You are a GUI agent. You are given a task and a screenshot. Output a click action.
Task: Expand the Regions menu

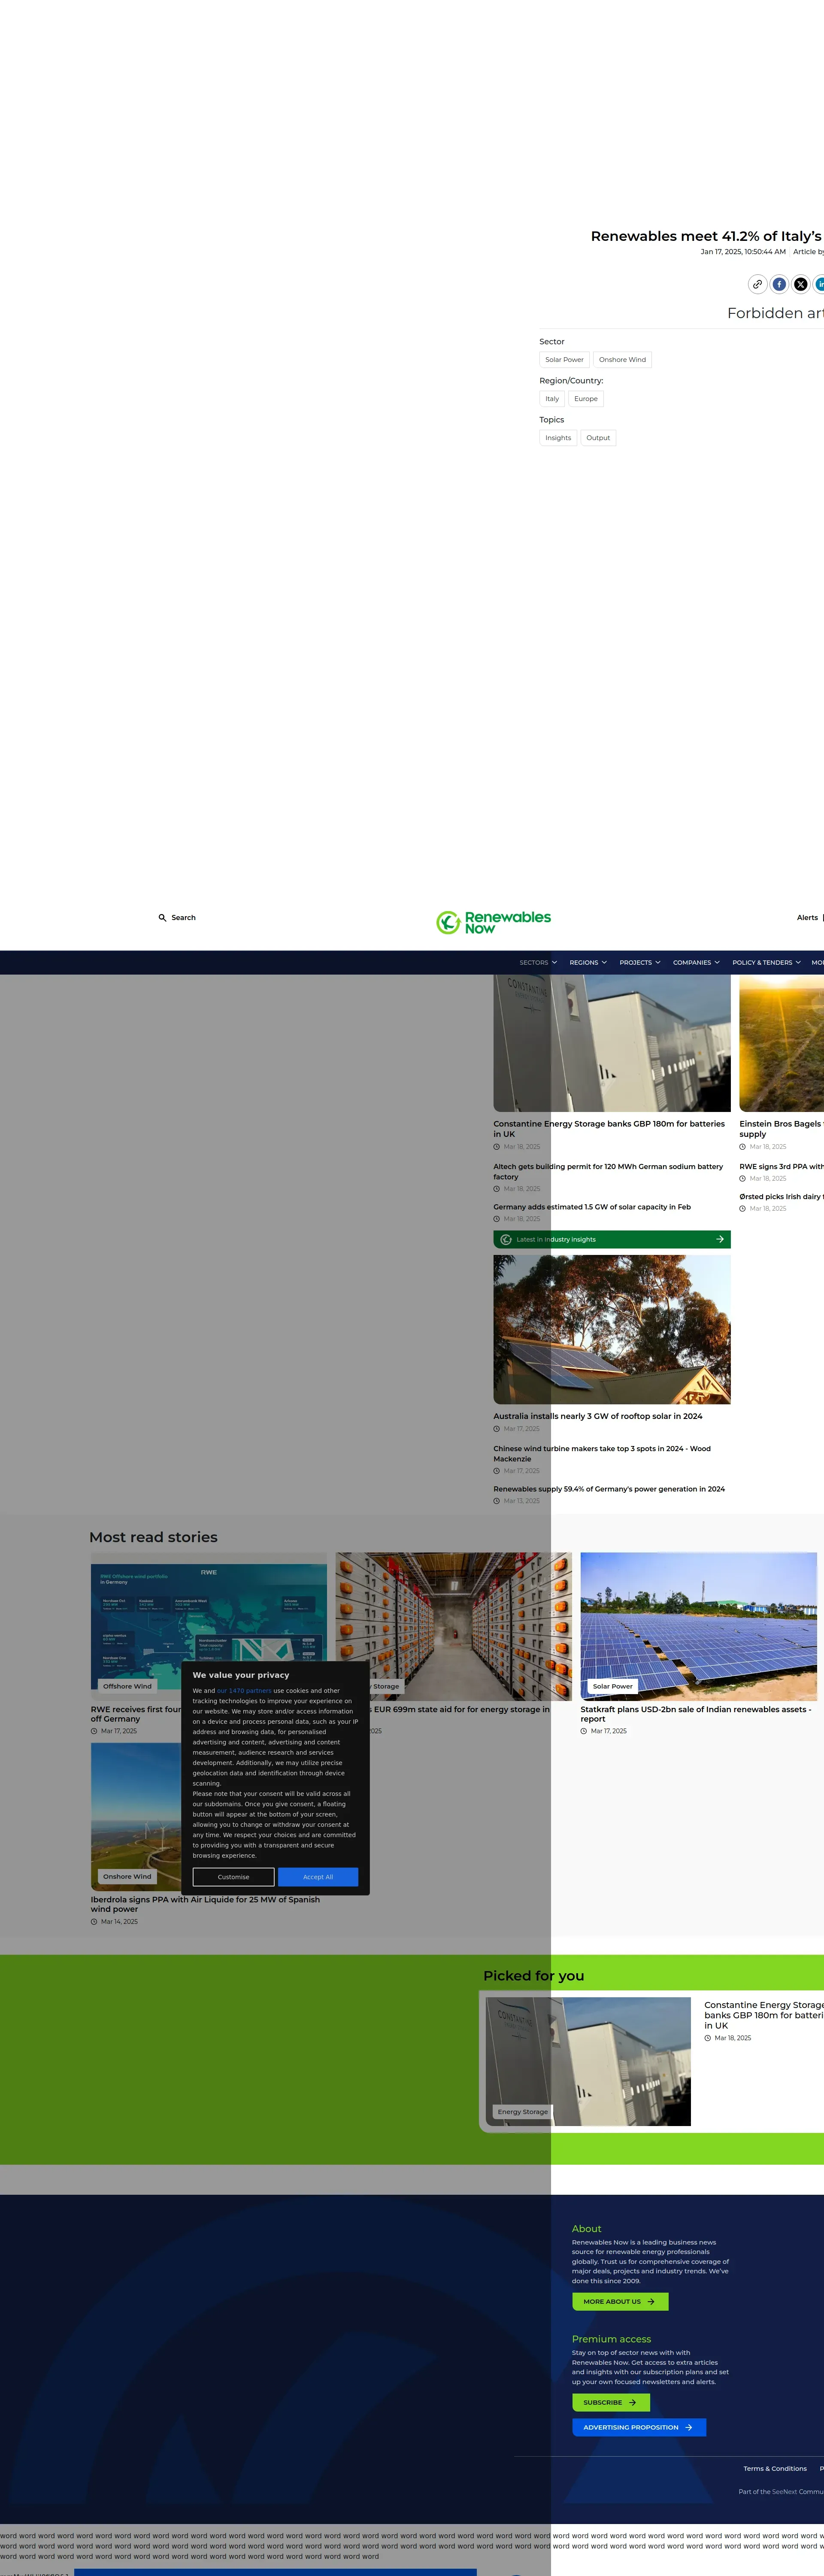pyautogui.click(x=588, y=962)
